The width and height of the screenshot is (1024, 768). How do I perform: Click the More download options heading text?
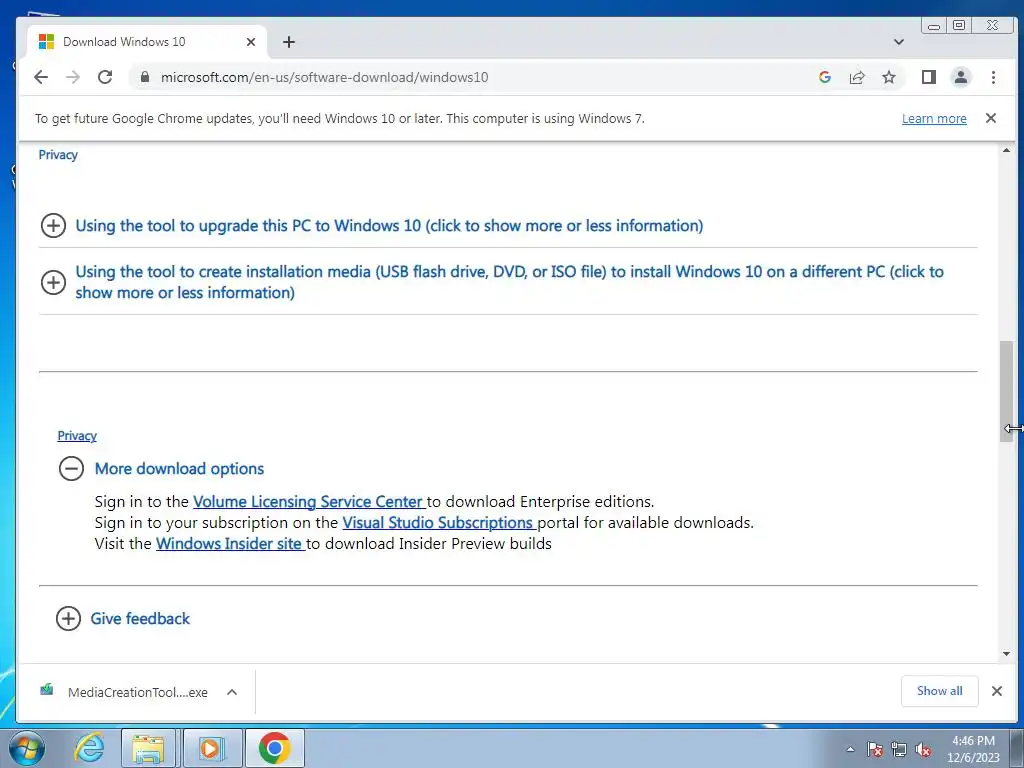tap(180, 468)
